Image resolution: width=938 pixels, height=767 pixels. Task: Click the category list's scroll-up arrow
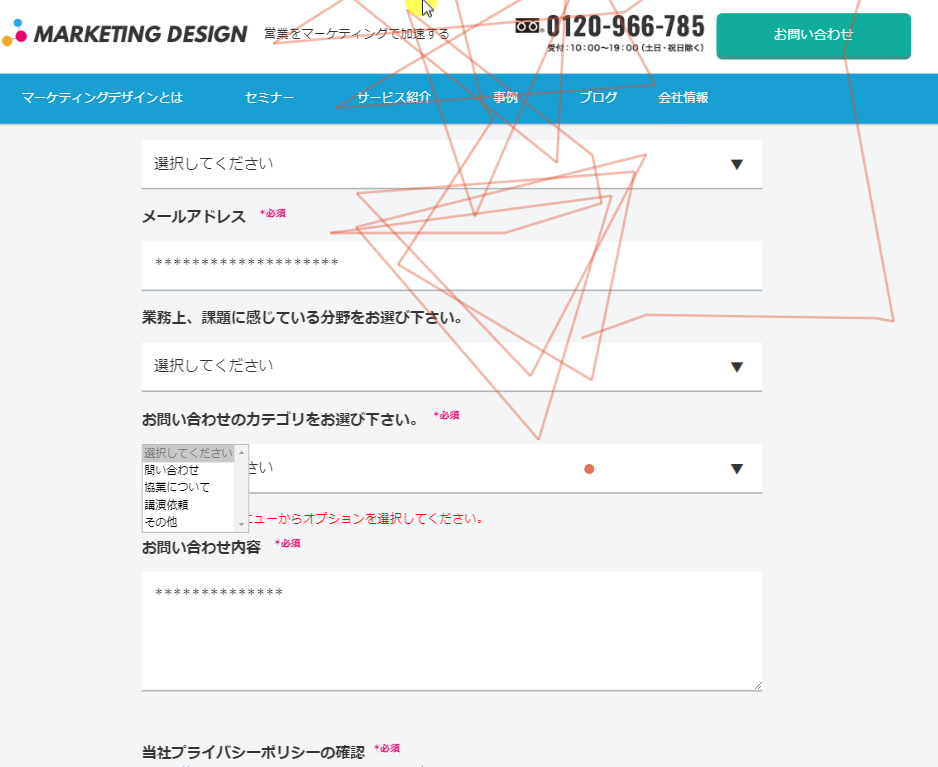[x=241, y=453]
